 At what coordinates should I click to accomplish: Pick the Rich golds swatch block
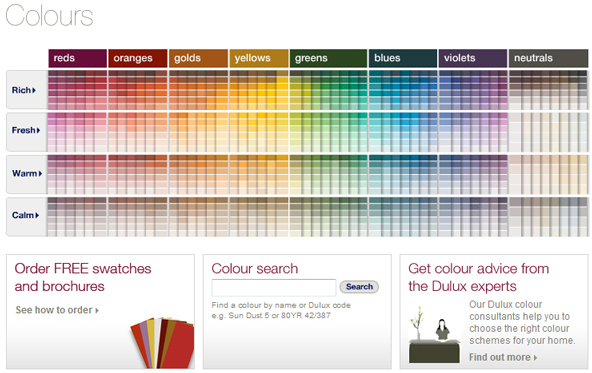click(198, 90)
